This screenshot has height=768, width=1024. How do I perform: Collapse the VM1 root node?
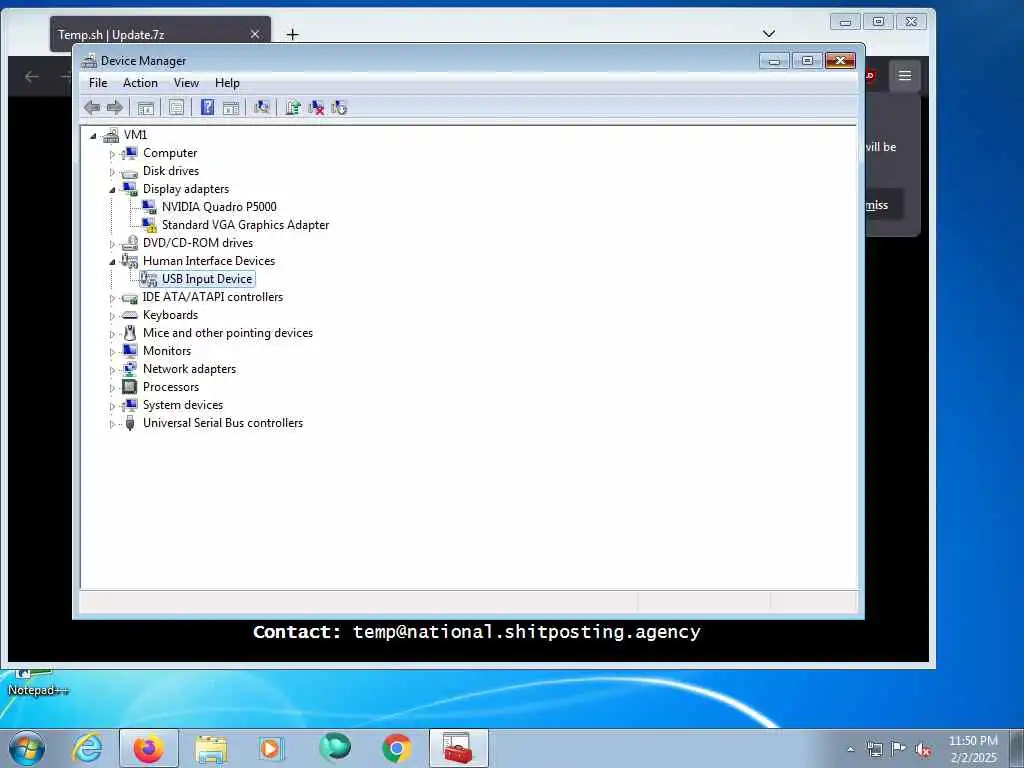click(x=93, y=136)
